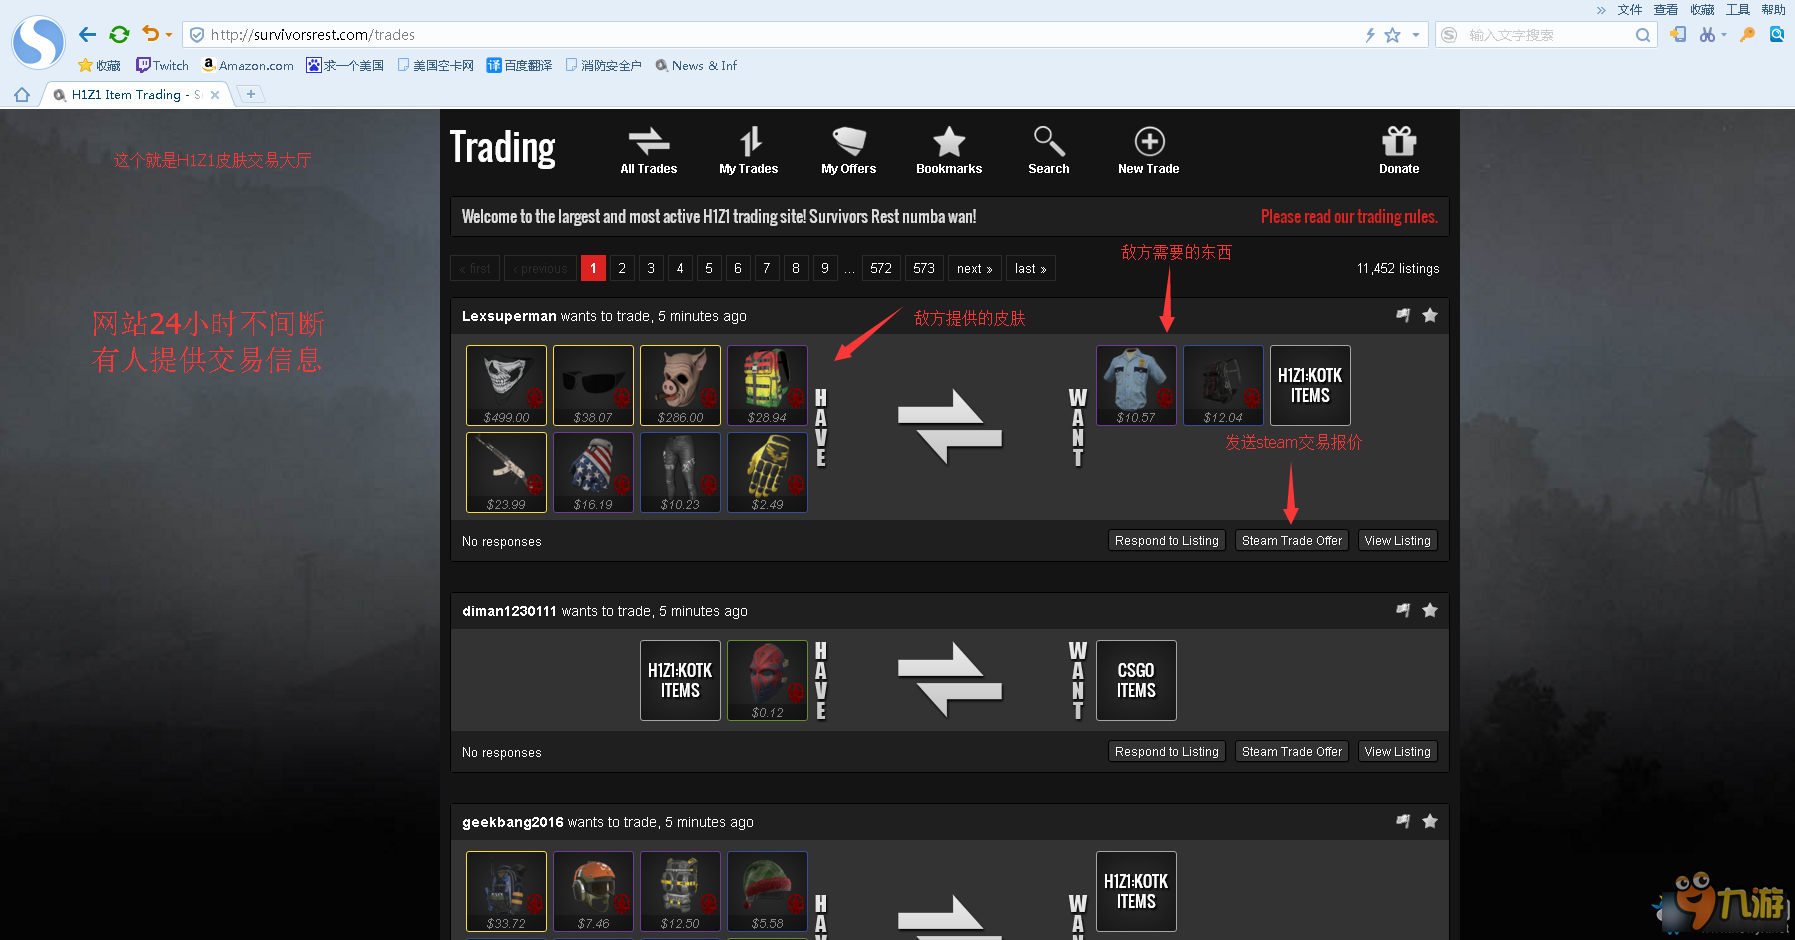
Task: Expand the undo history dropdown arrow
Action: click(169, 35)
